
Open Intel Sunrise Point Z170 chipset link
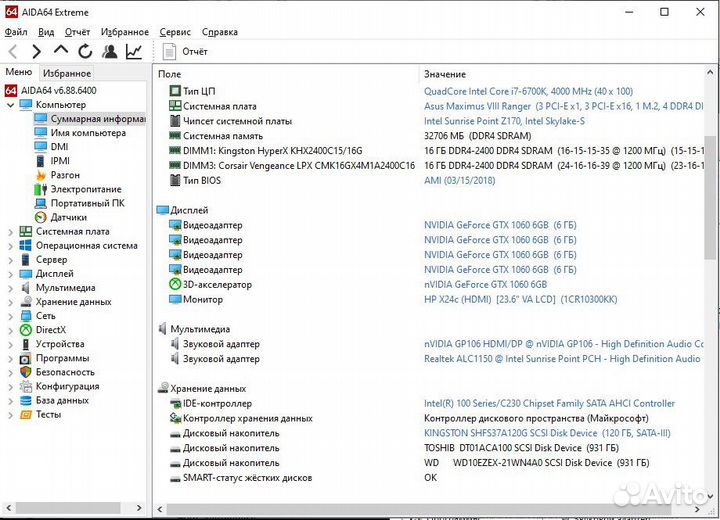[504, 121]
